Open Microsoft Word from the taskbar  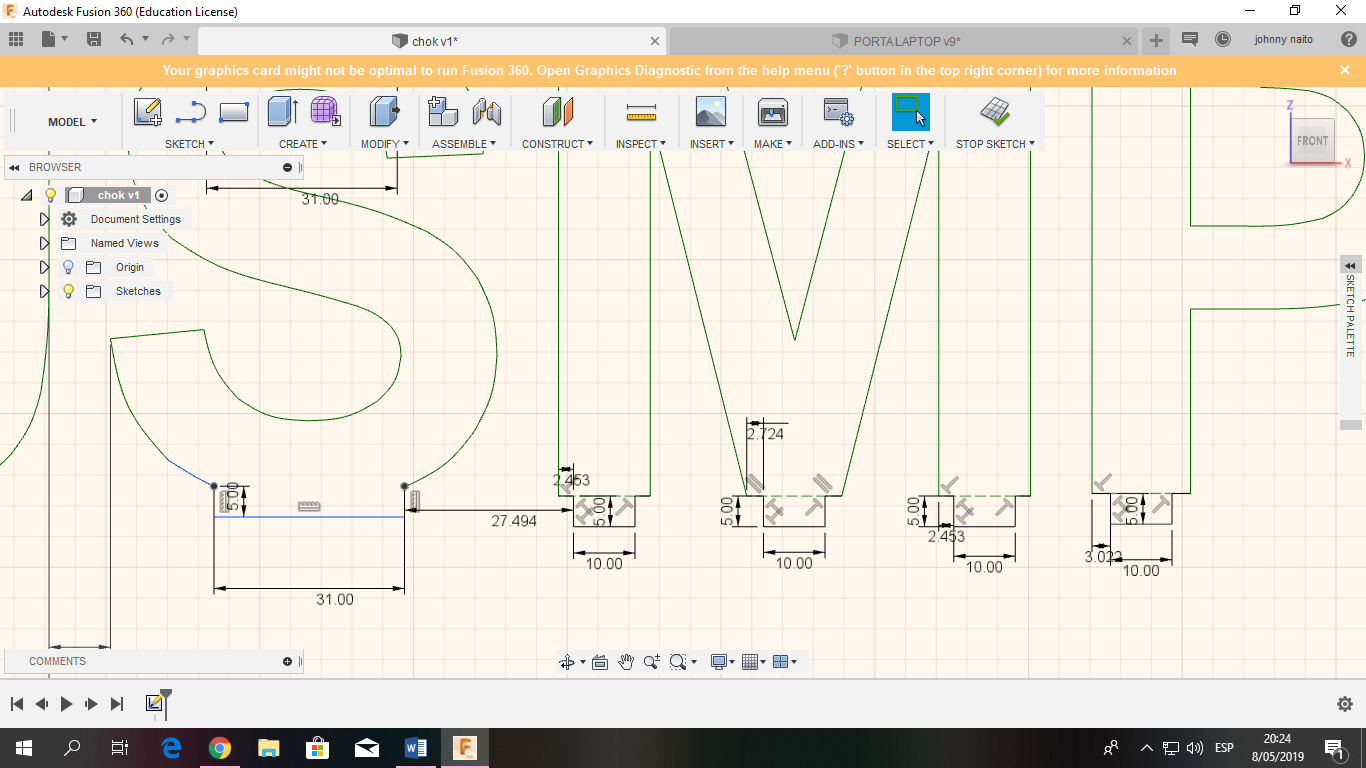[416, 747]
